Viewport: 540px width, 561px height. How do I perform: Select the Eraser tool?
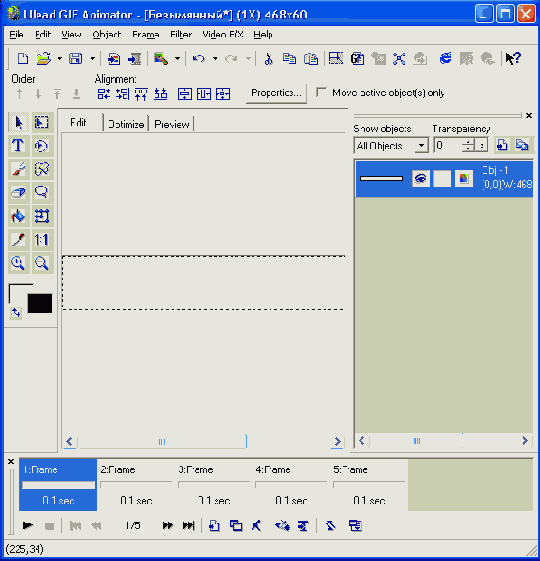point(18,192)
